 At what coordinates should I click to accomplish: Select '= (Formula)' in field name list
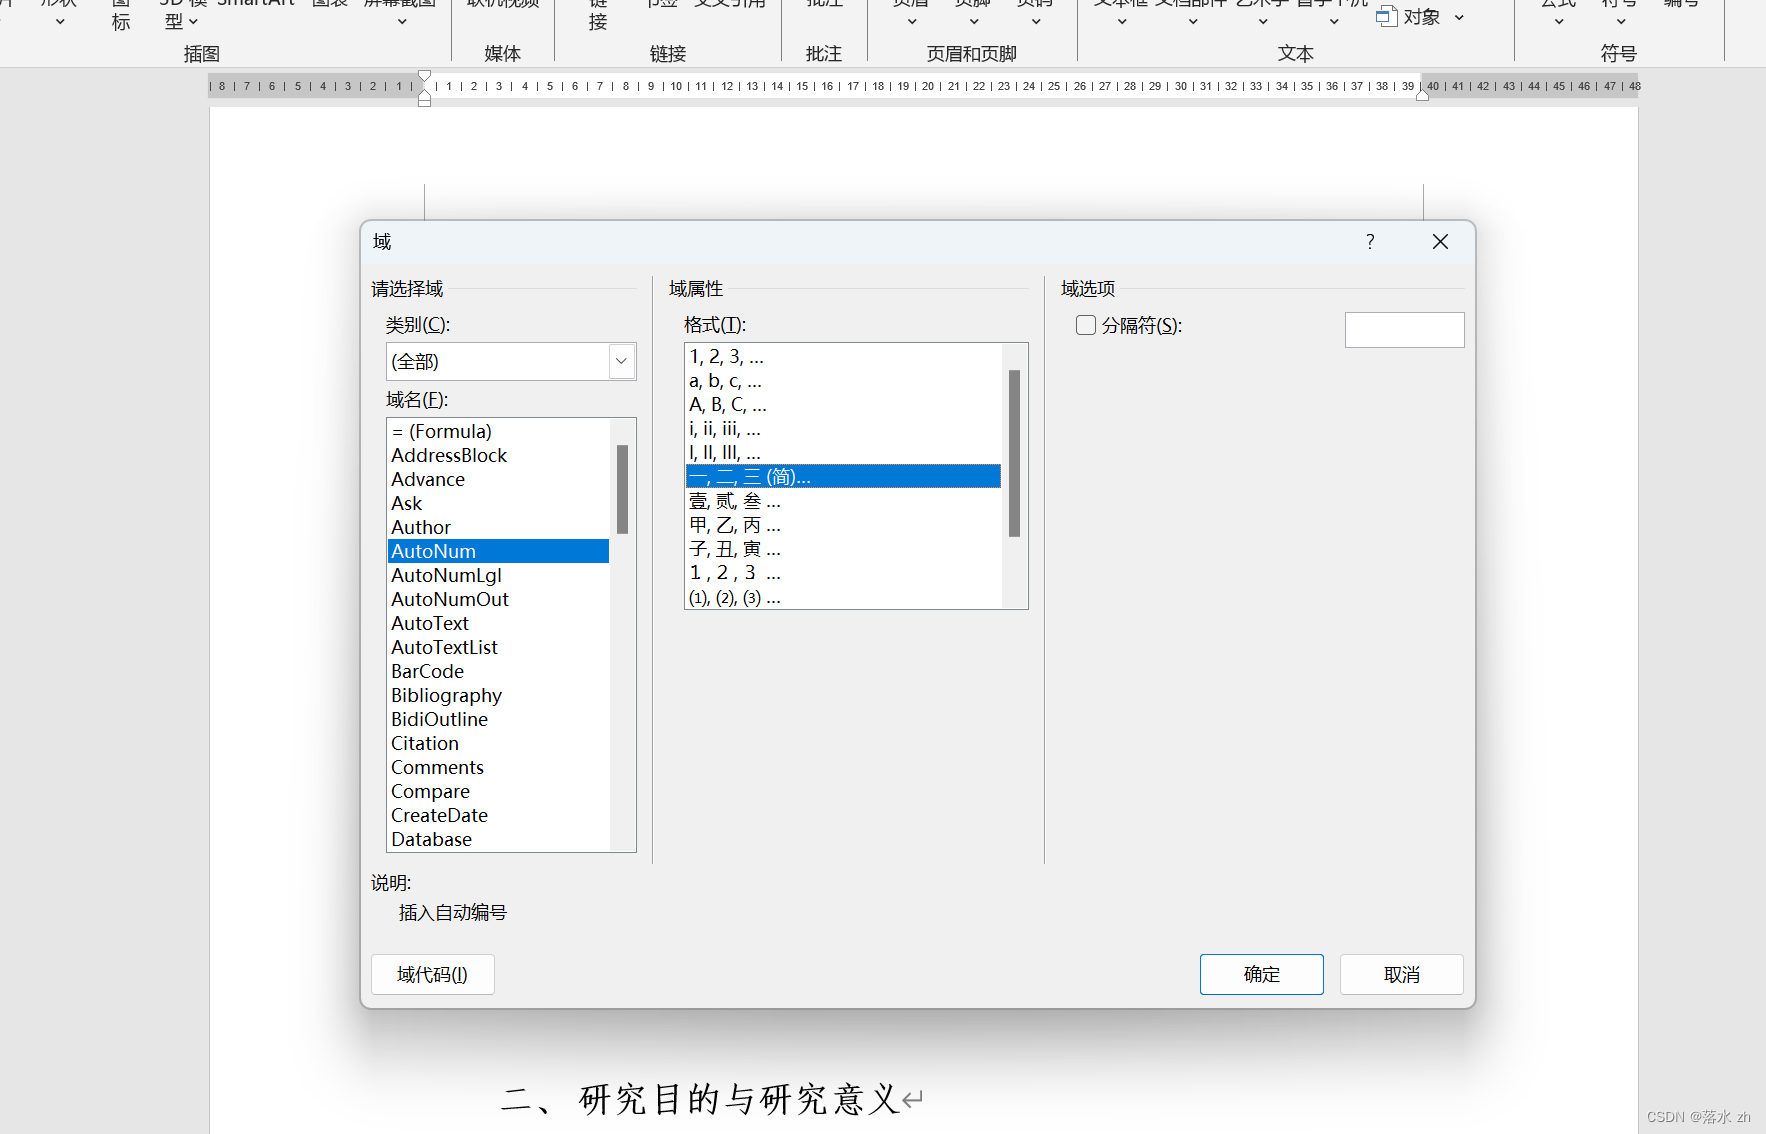(498, 431)
